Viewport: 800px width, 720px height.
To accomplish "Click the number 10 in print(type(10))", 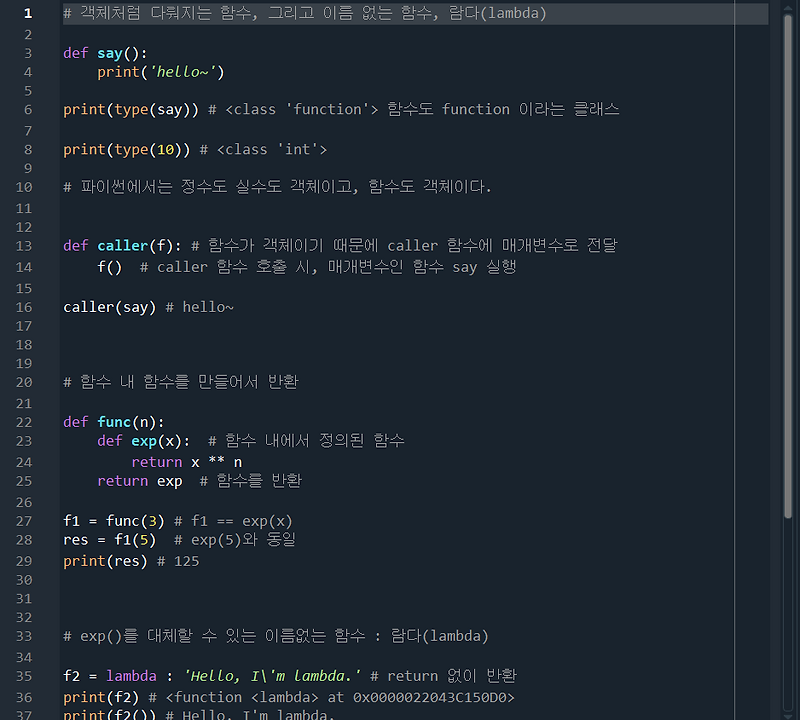I will point(165,150).
